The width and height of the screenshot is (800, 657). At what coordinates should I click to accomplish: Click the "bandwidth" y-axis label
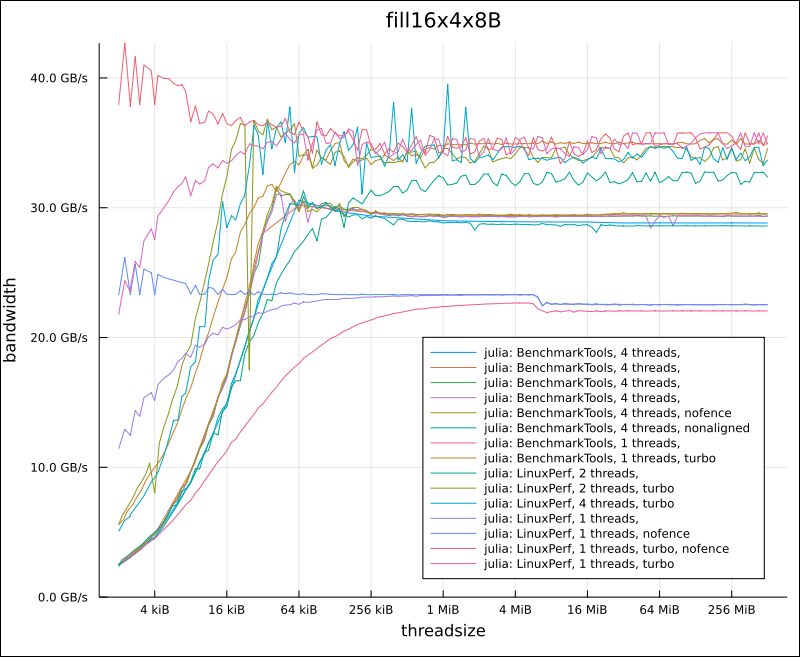(x=15, y=318)
